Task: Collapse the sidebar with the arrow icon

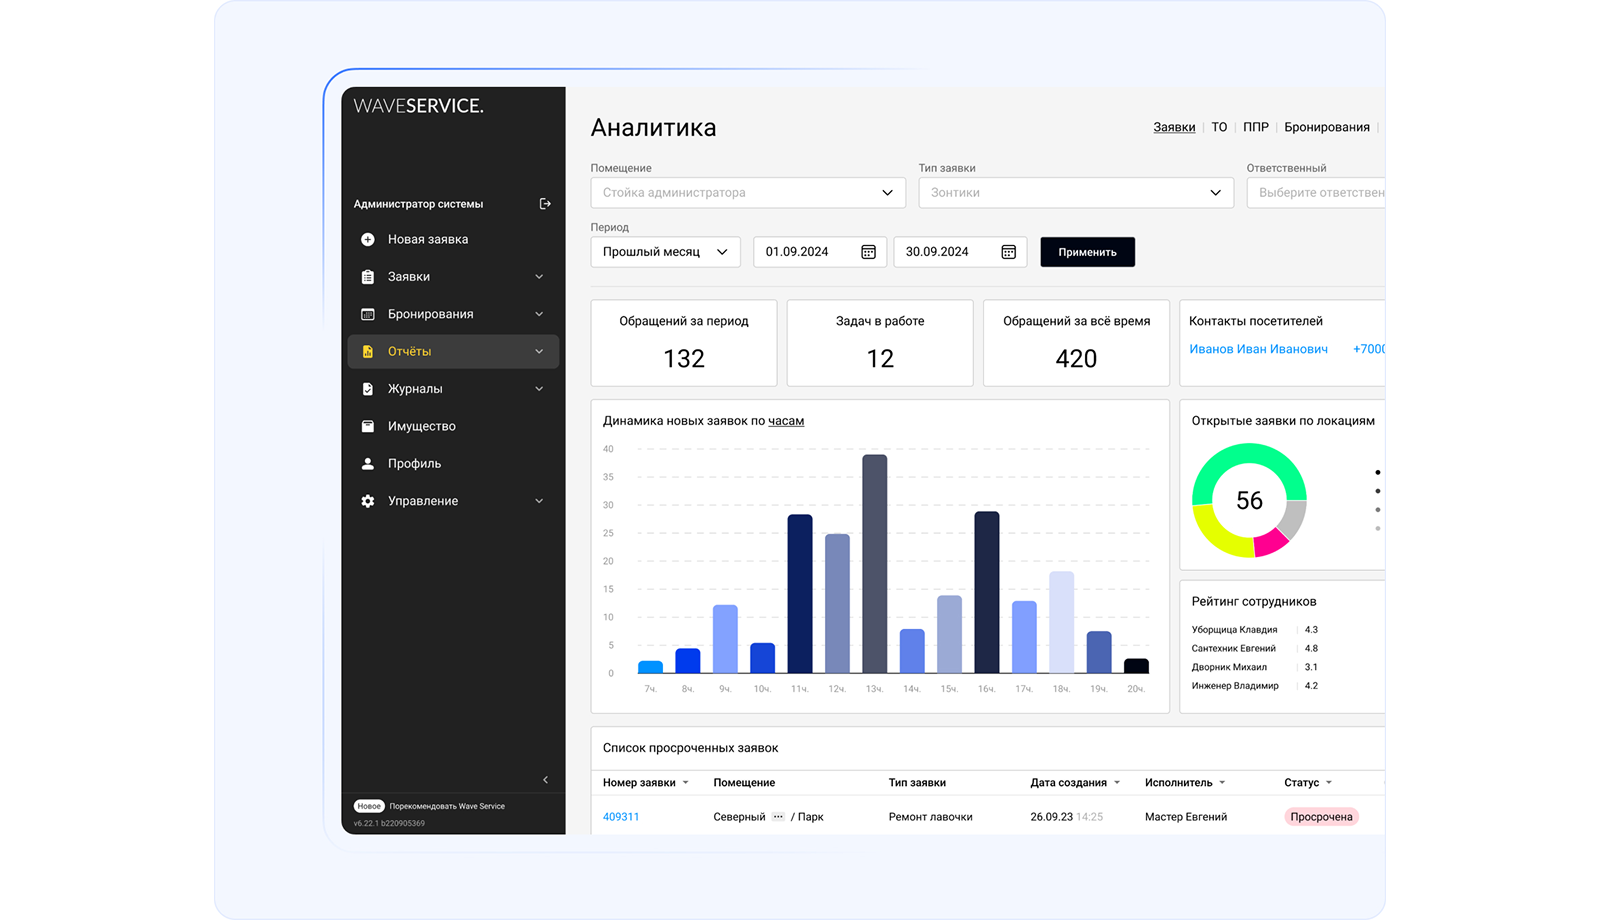Action: [x=545, y=780]
